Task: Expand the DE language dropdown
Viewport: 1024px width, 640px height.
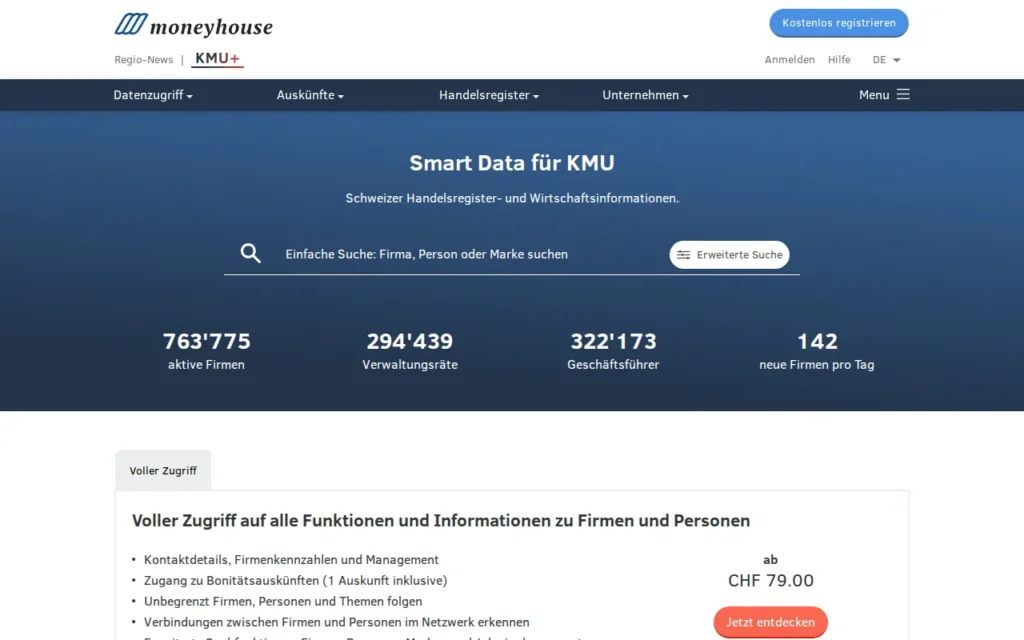Action: click(x=886, y=59)
